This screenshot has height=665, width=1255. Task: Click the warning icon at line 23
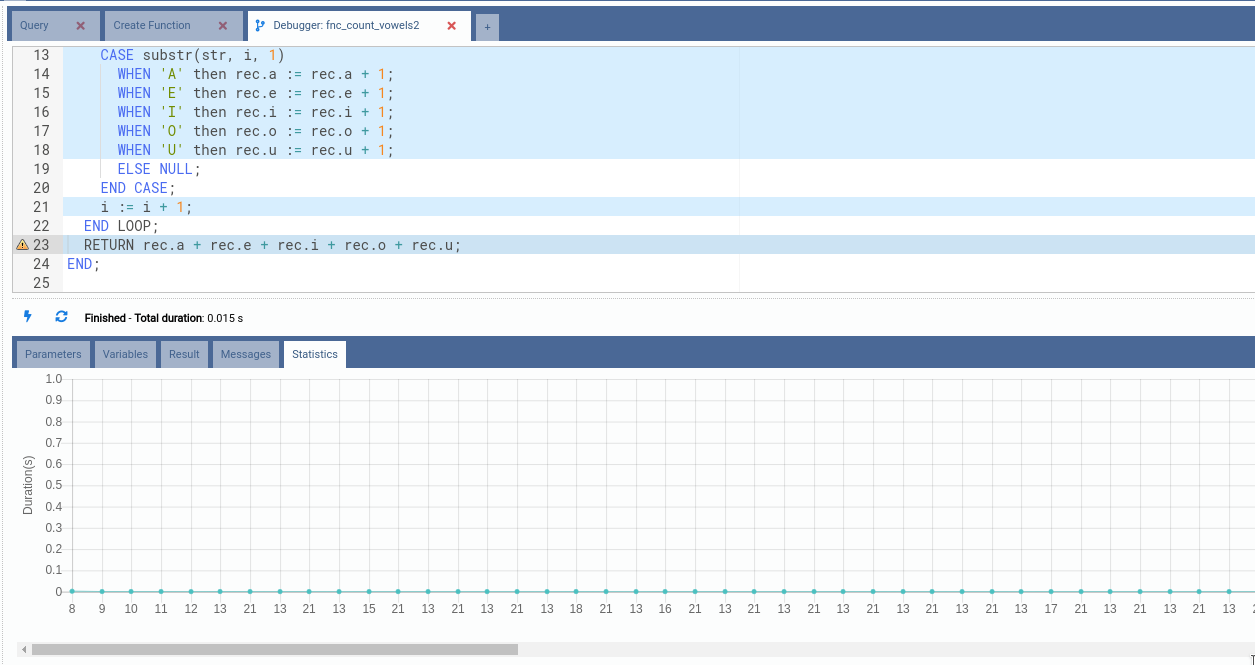point(22,245)
